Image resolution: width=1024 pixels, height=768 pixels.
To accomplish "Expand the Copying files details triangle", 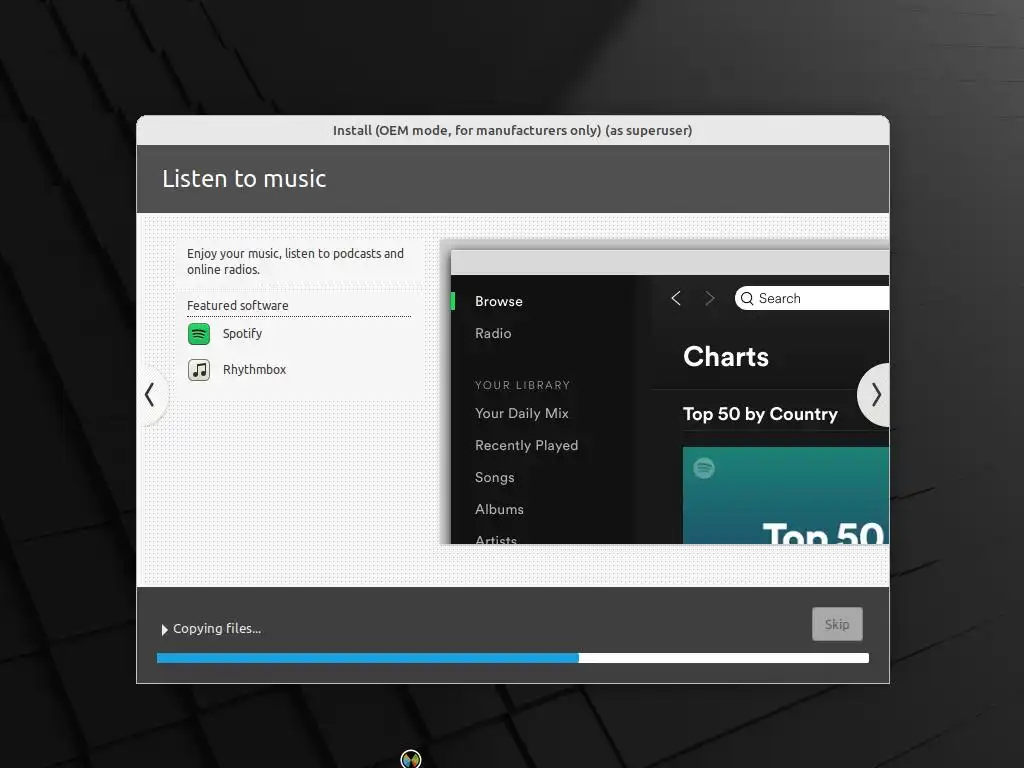I will click(165, 630).
